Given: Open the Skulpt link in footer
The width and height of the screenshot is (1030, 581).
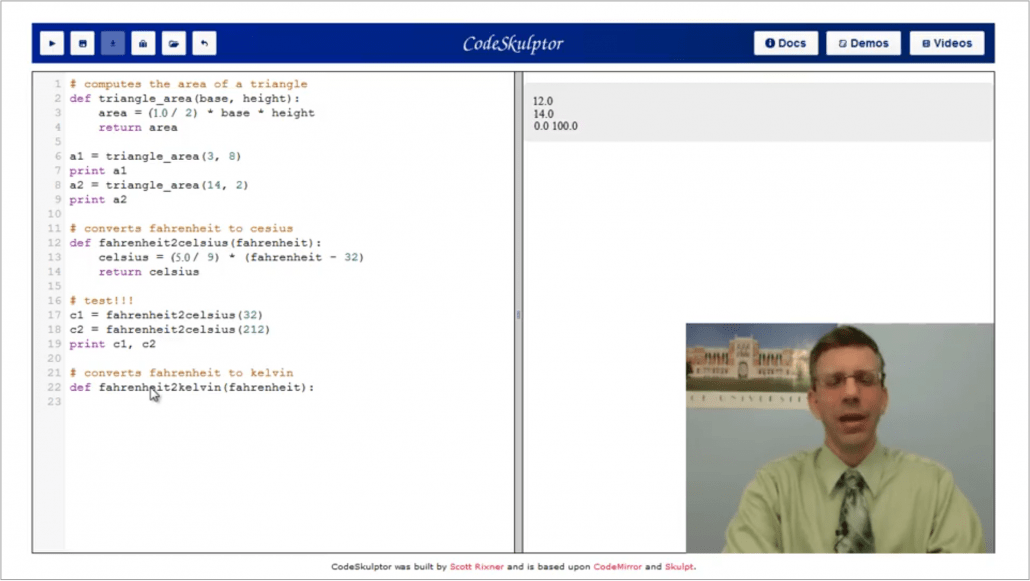Looking at the screenshot, I should click(678, 567).
